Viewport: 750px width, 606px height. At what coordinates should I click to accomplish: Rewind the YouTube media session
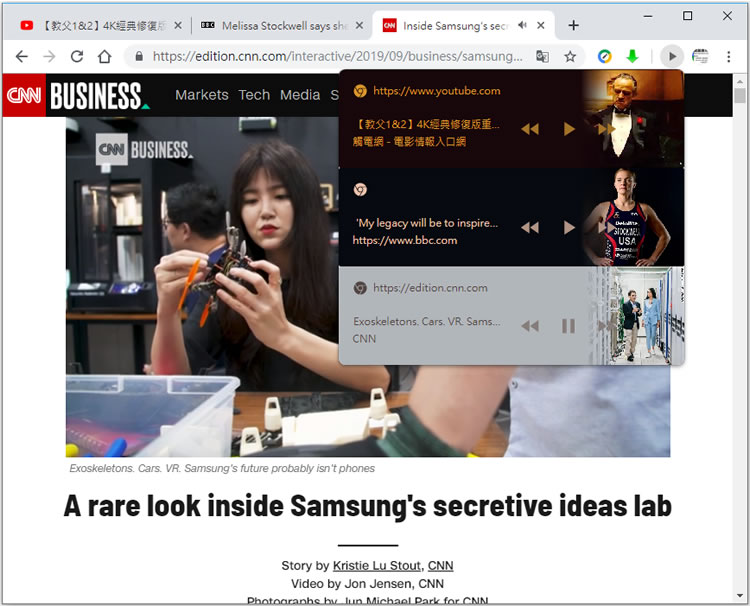point(530,129)
